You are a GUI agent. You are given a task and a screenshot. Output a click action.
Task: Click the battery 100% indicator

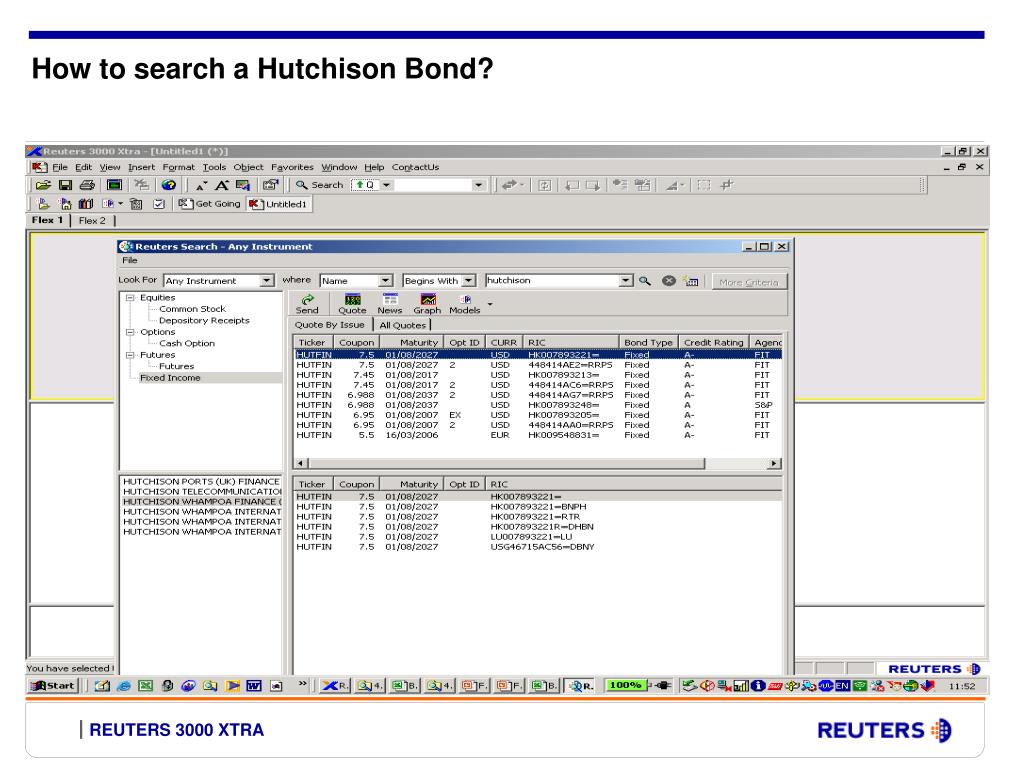point(626,685)
